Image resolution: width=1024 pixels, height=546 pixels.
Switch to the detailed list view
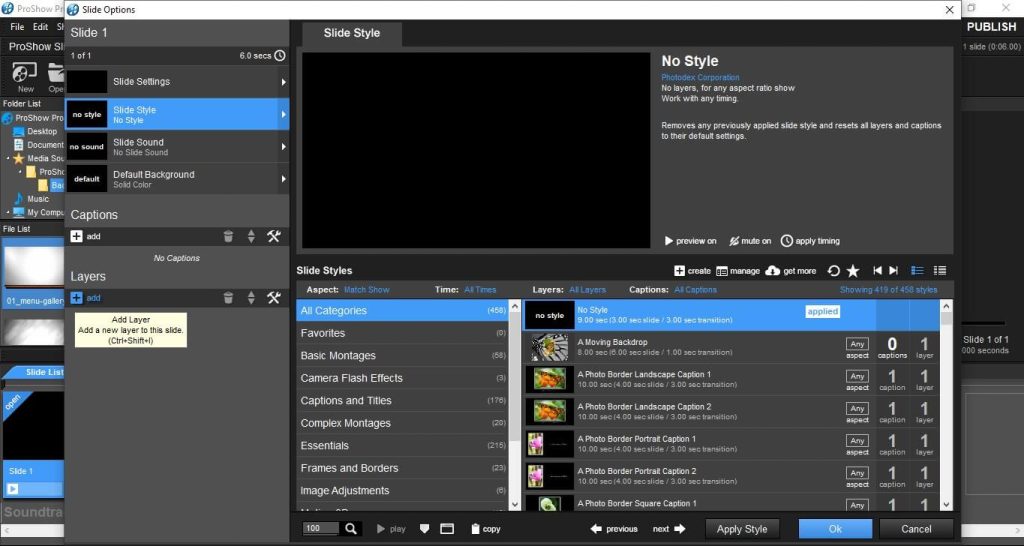939,271
